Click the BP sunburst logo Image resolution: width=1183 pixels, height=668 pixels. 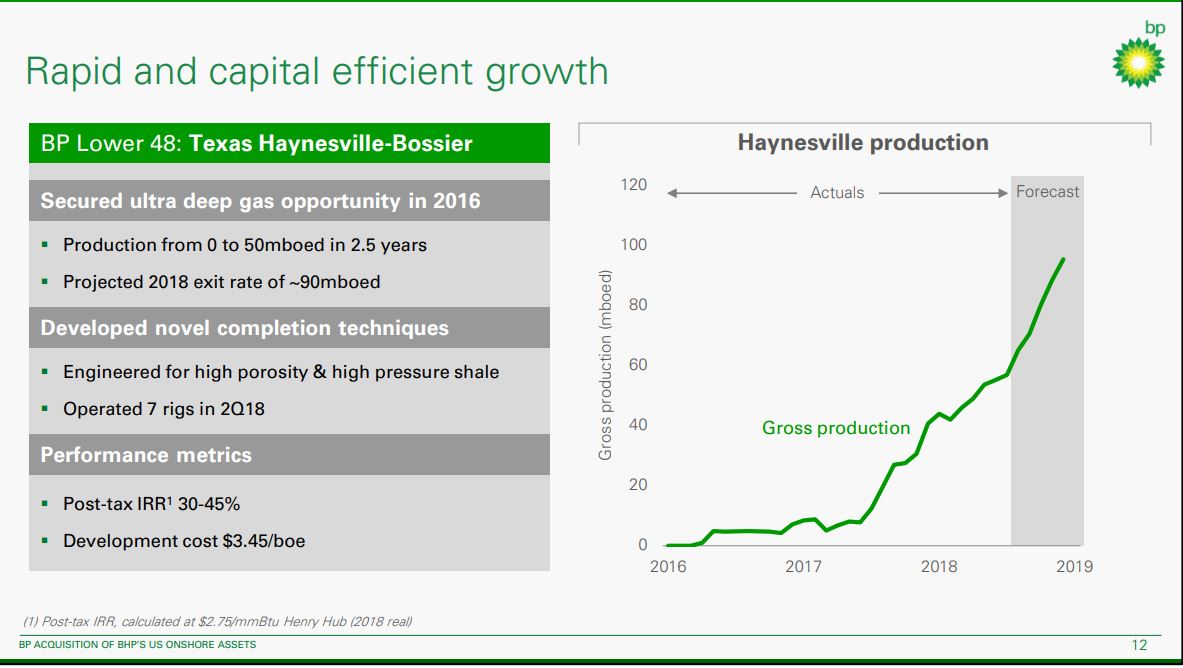[x=1138, y=63]
